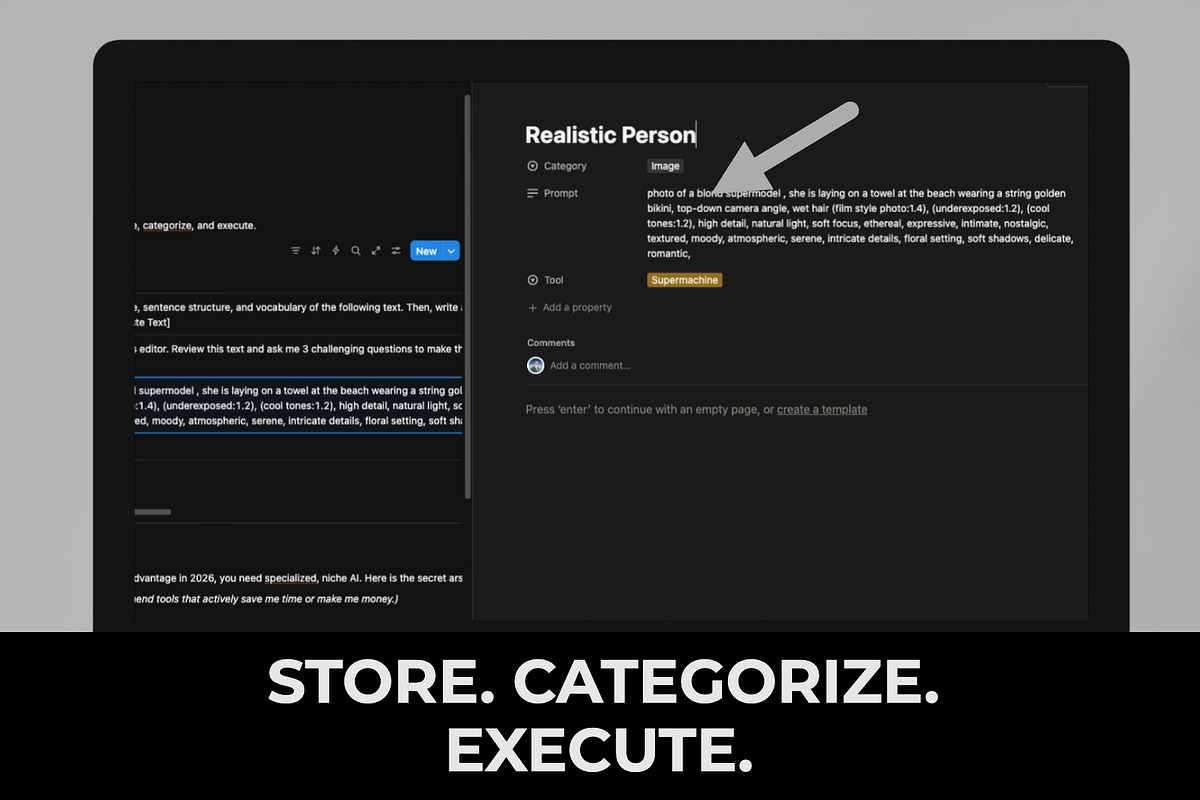Click the Comments heading
Screen dimensions: 1200x800
551,343
